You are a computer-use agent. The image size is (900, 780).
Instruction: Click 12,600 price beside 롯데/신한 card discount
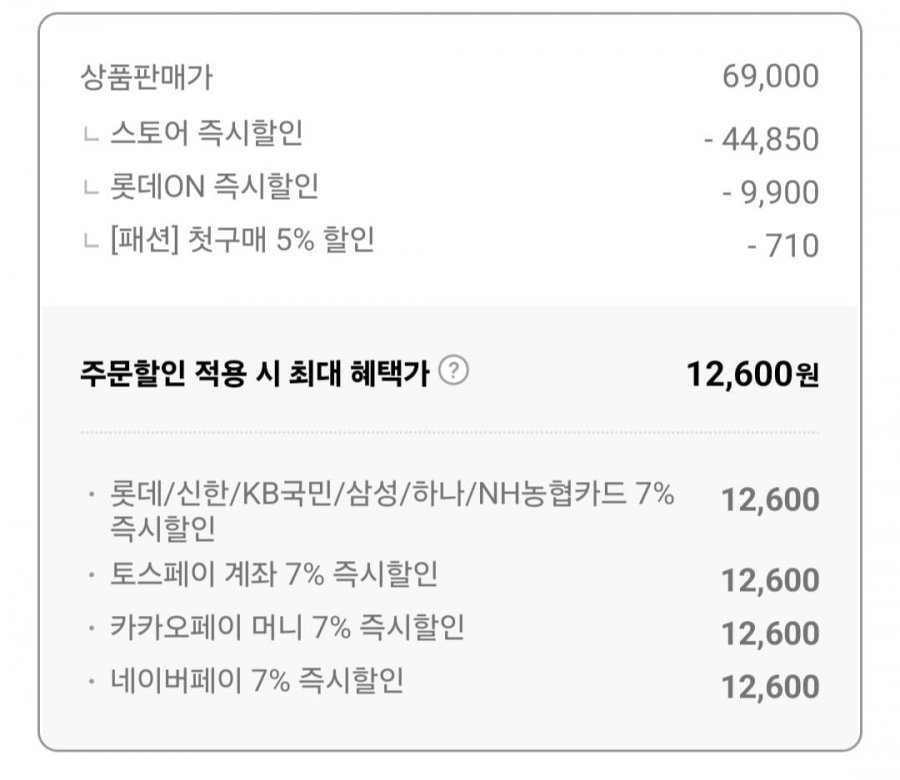click(770, 499)
